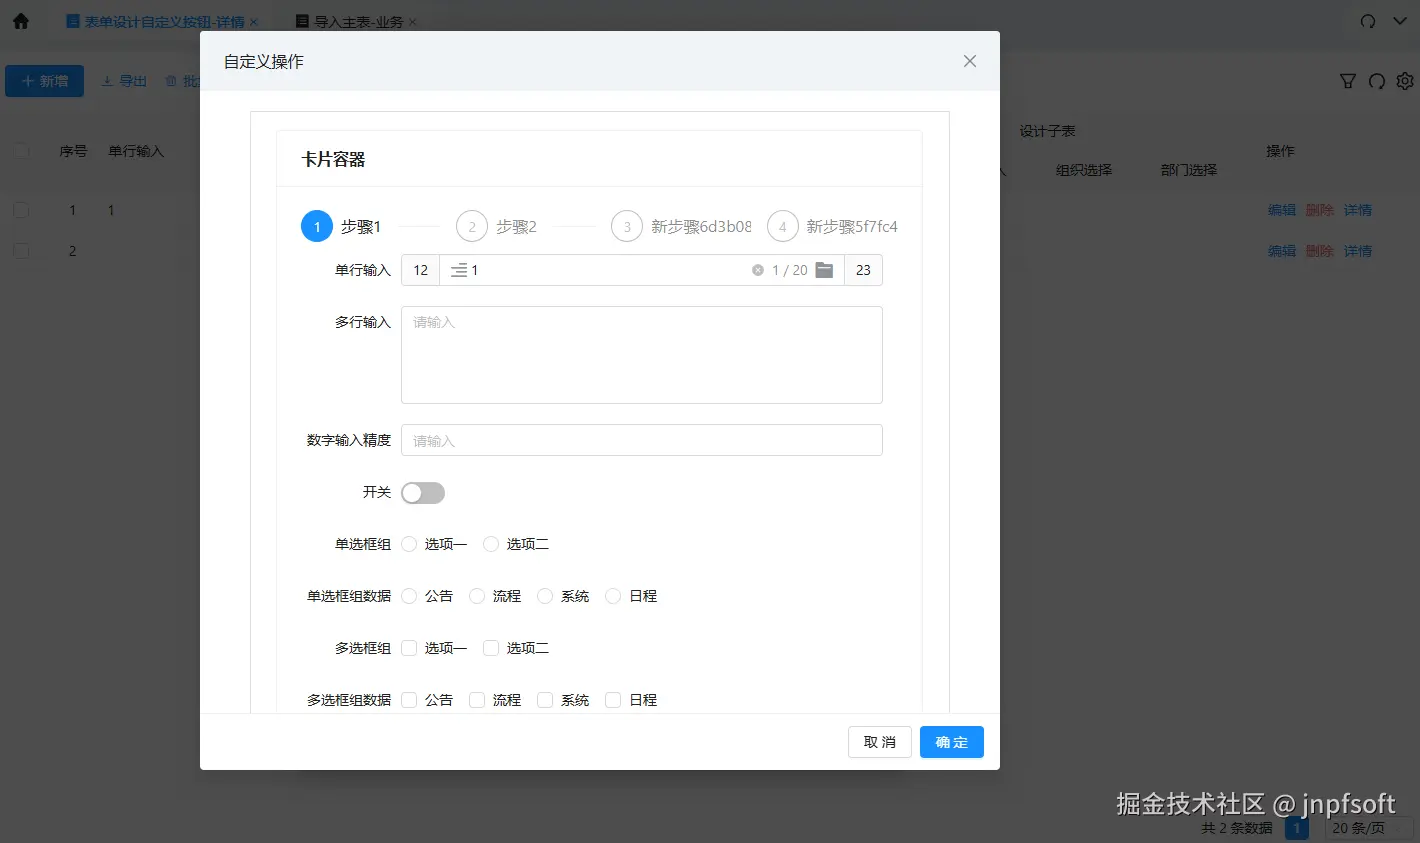Go to step 步骤2

[498, 226]
